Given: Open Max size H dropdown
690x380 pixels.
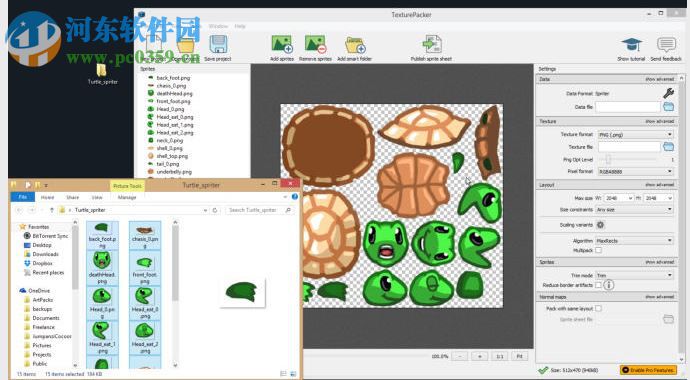Looking at the screenshot, I should [x=658, y=198].
